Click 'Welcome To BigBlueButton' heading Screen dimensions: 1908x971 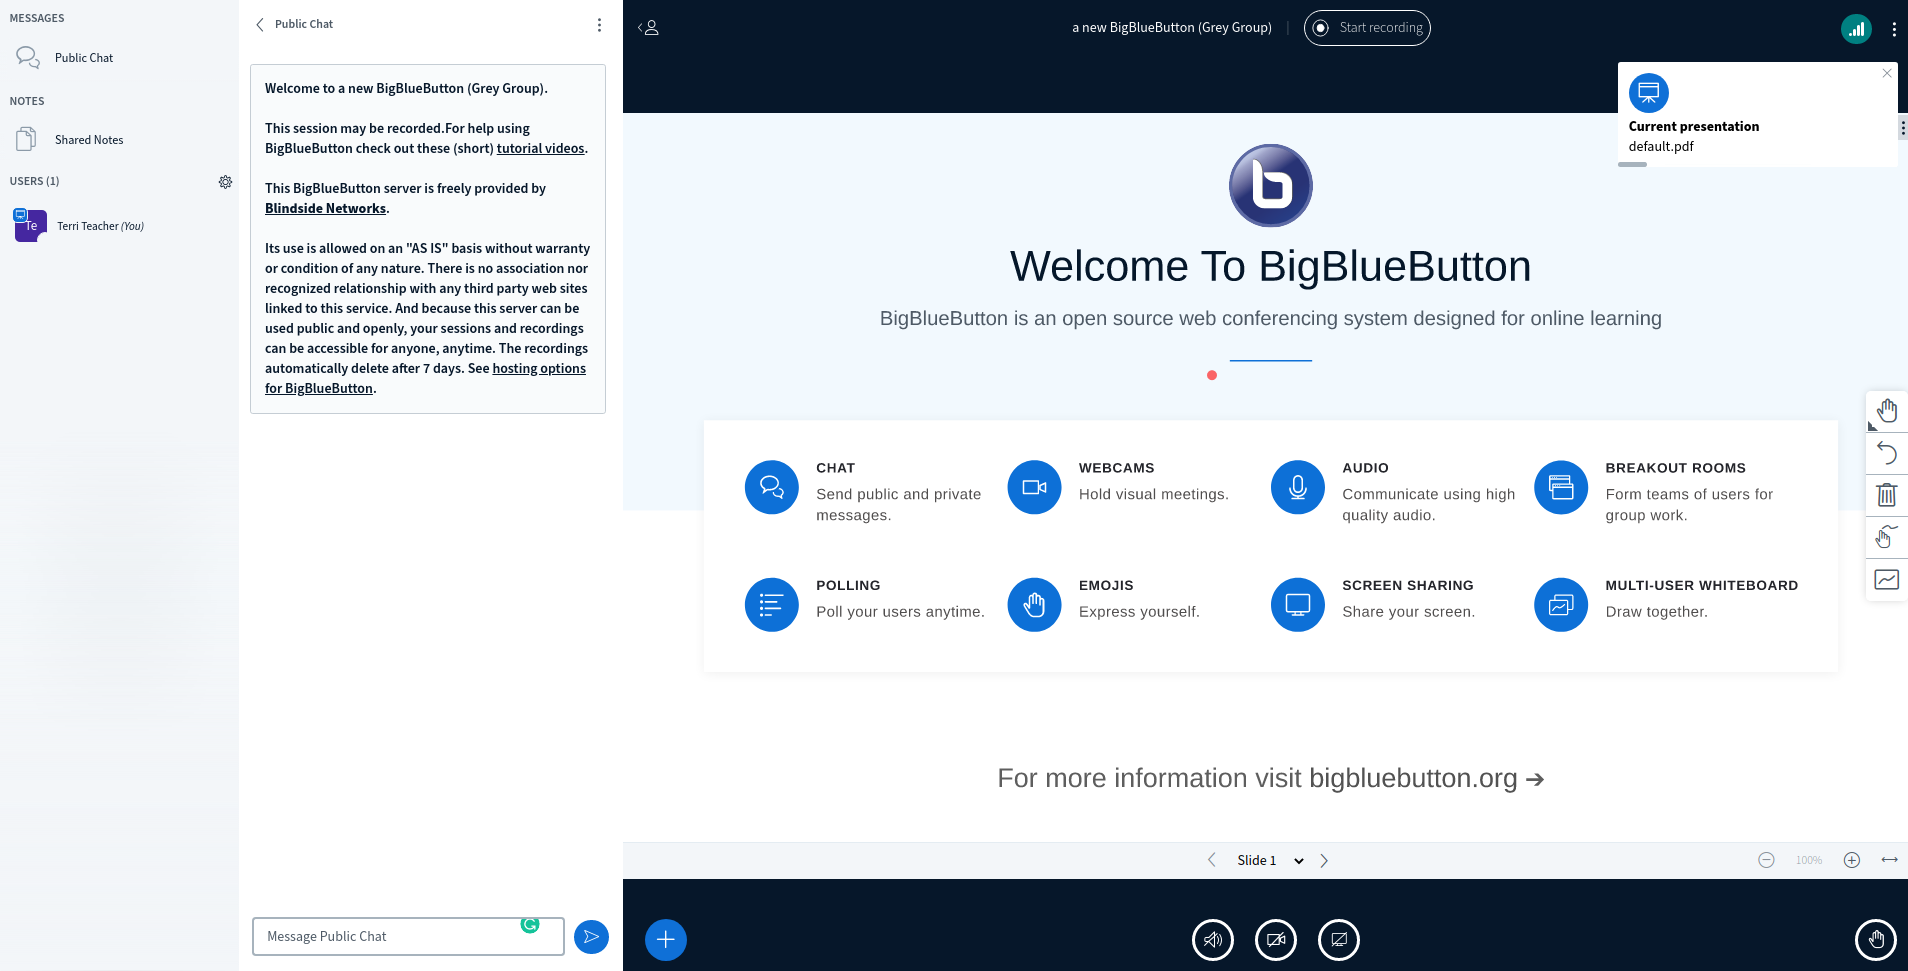[1271, 266]
